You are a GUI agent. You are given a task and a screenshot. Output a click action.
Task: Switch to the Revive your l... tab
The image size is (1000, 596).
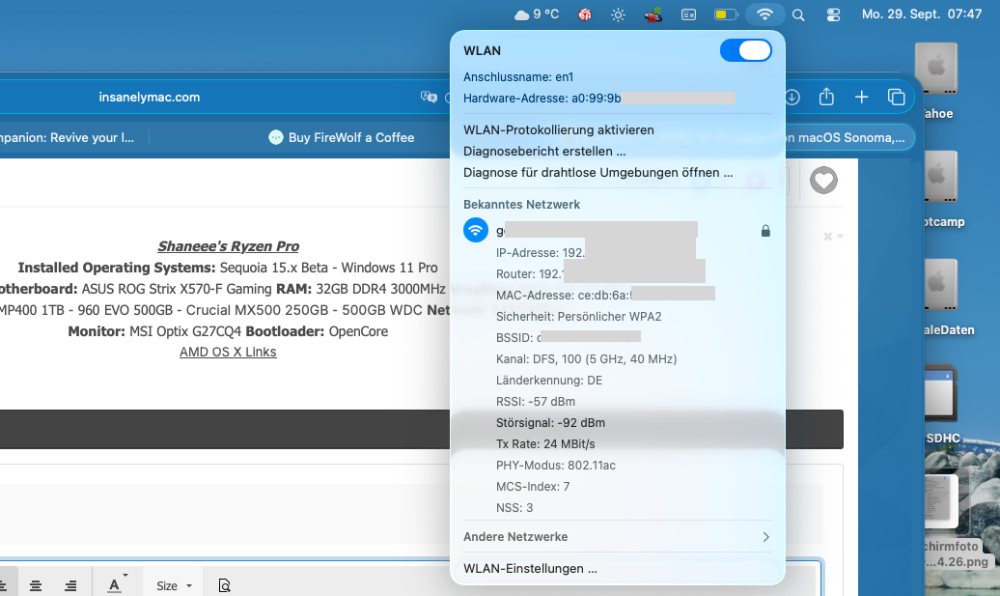67,138
